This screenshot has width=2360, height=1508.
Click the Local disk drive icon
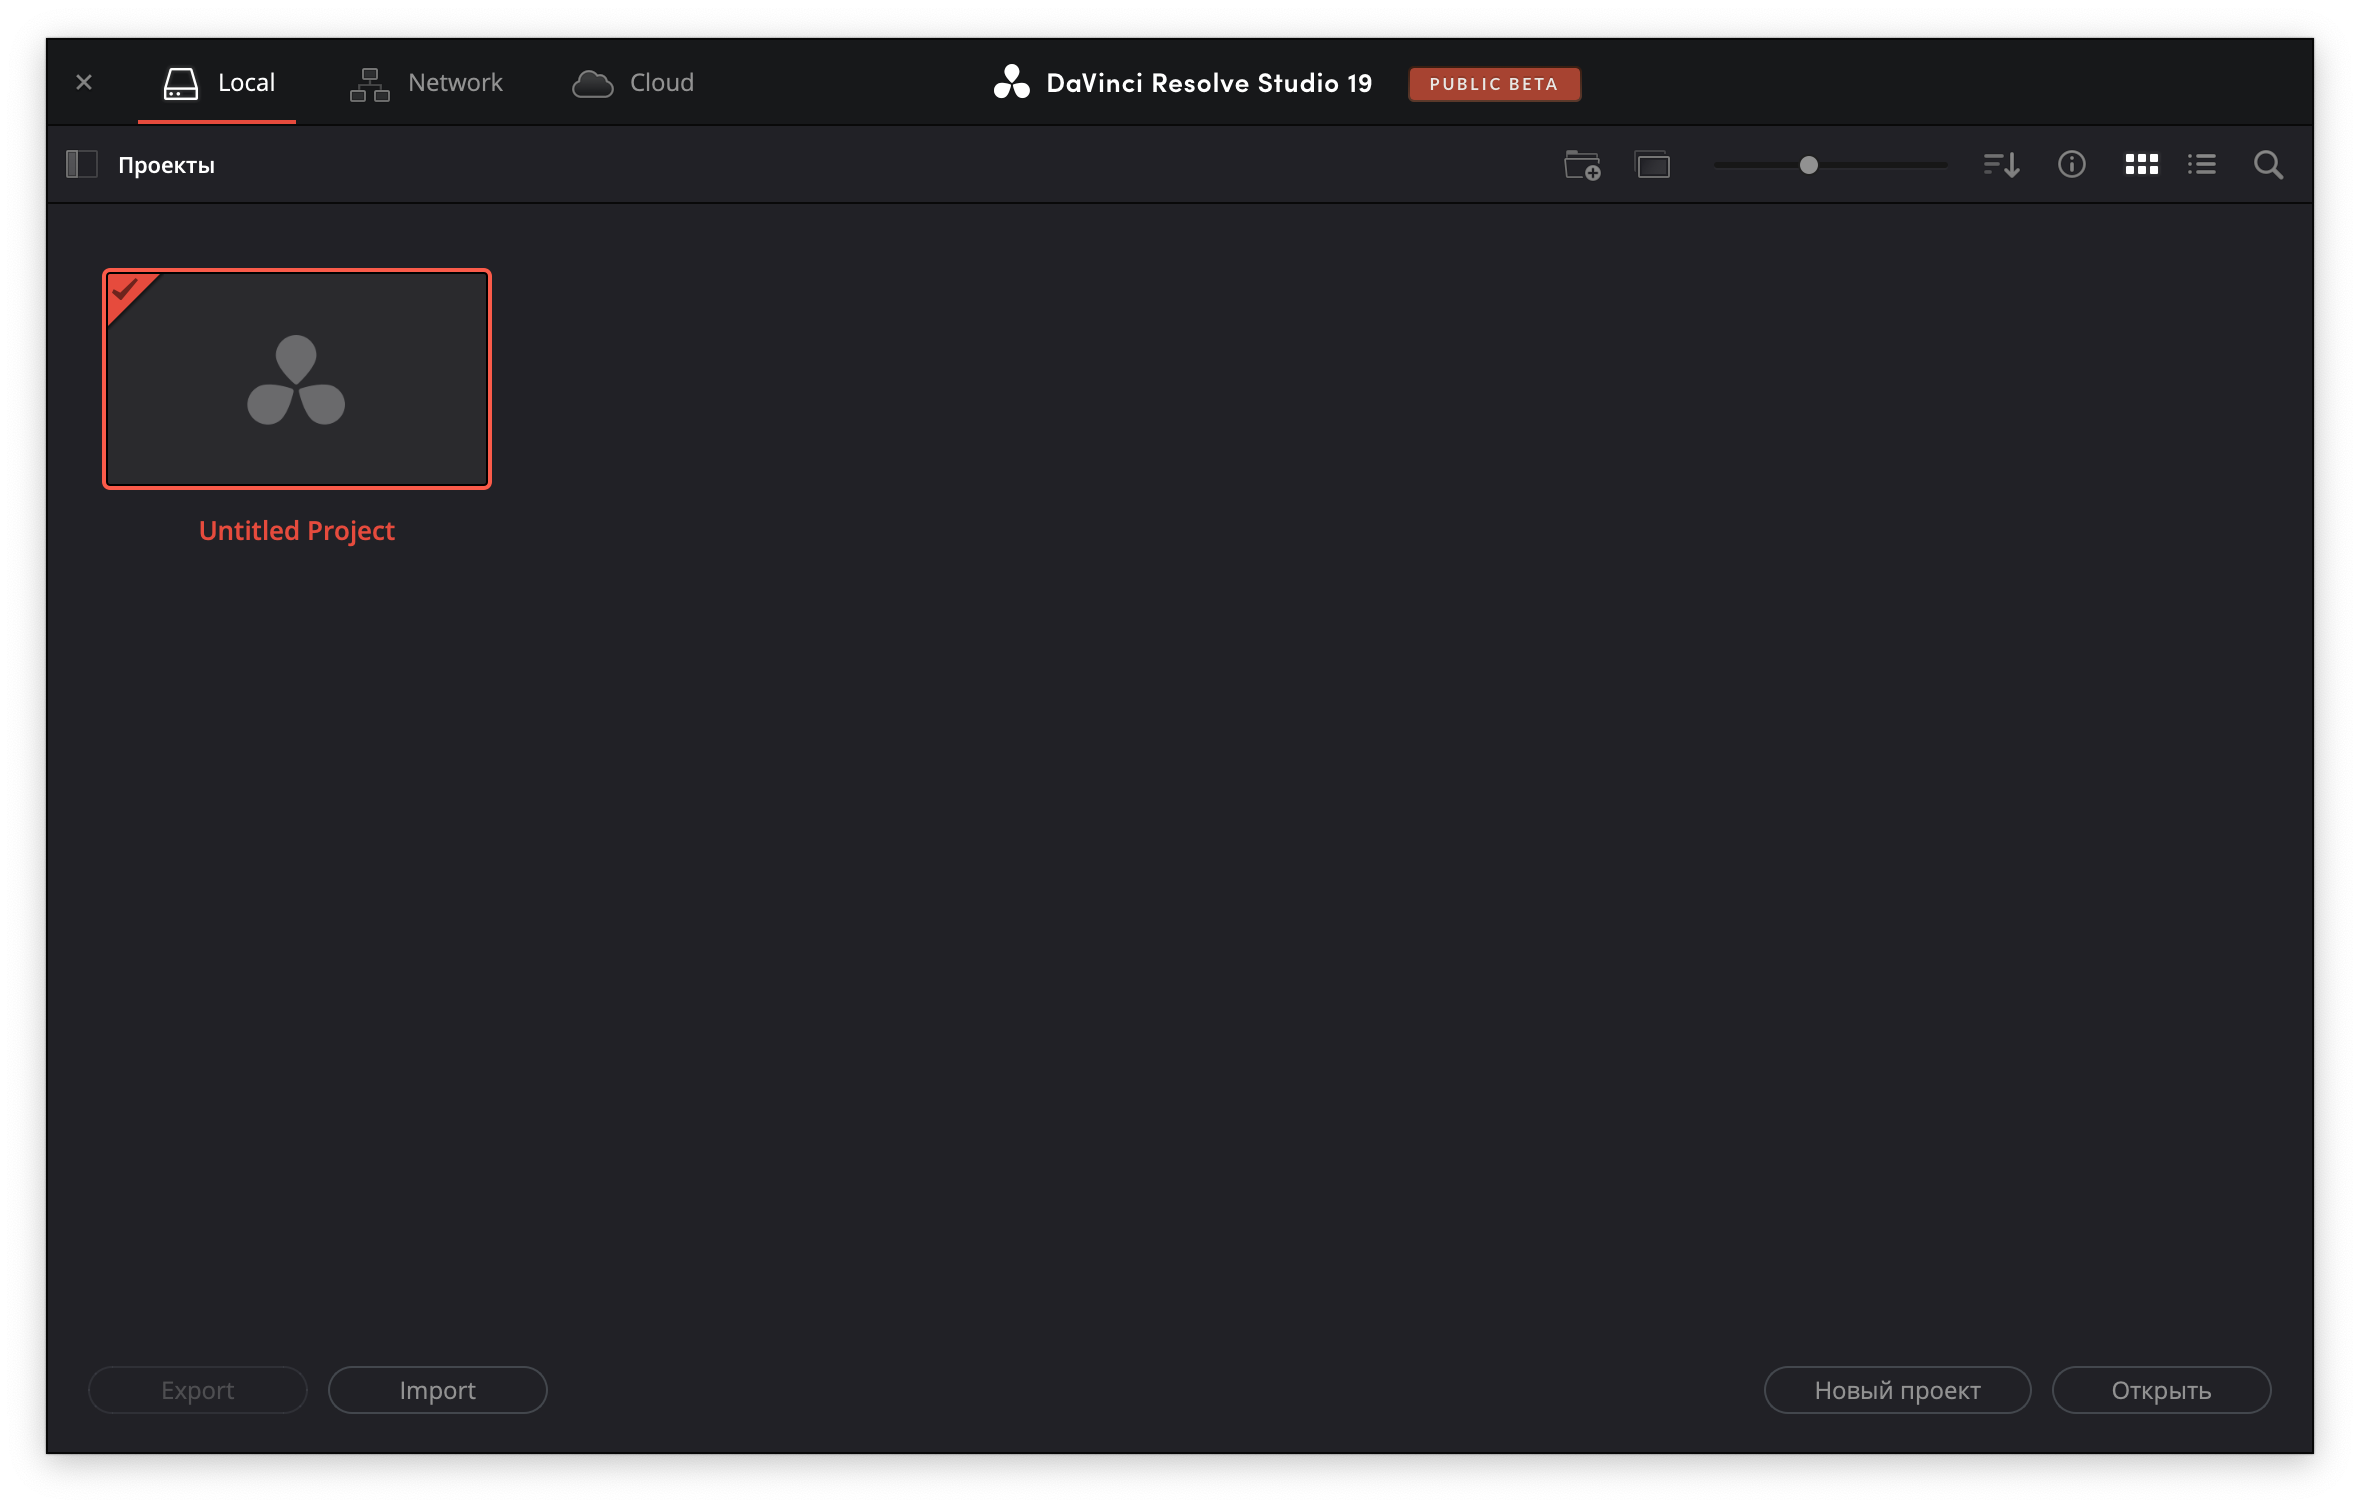click(181, 84)
